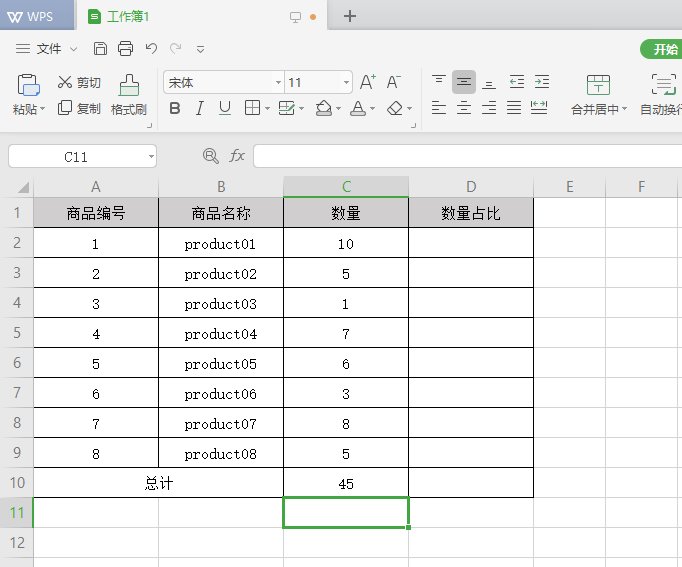The image size is (682, 567).
Task: Click the eraser clear format icon
Action: 395,108
